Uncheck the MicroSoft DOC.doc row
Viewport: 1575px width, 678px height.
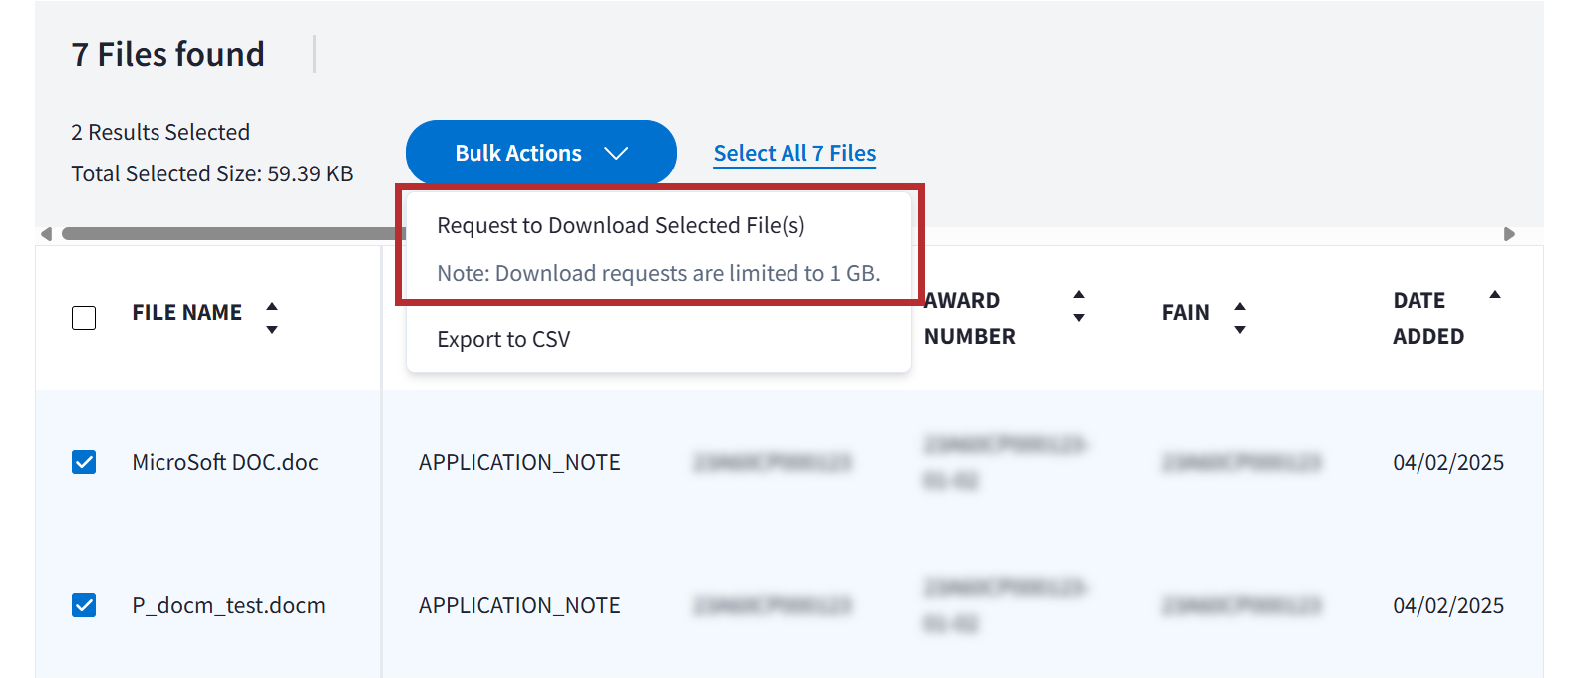84,462
